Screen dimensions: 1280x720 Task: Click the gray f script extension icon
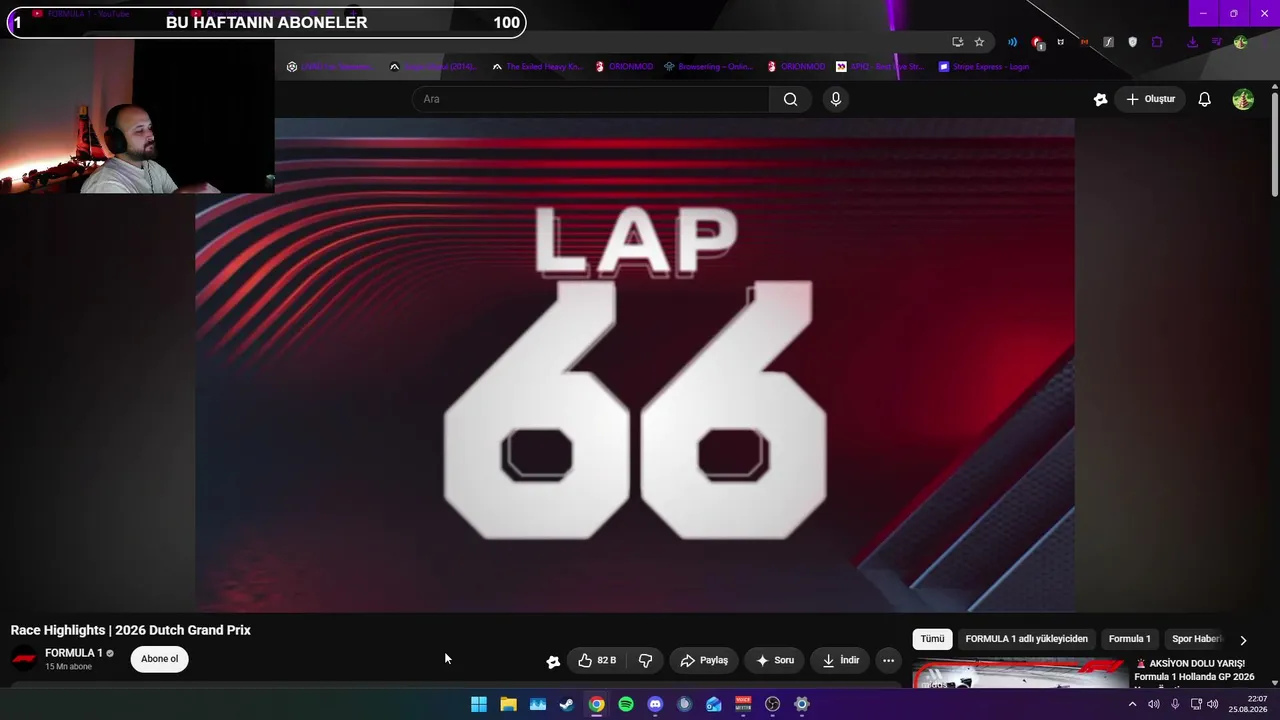click(1108, 42)
